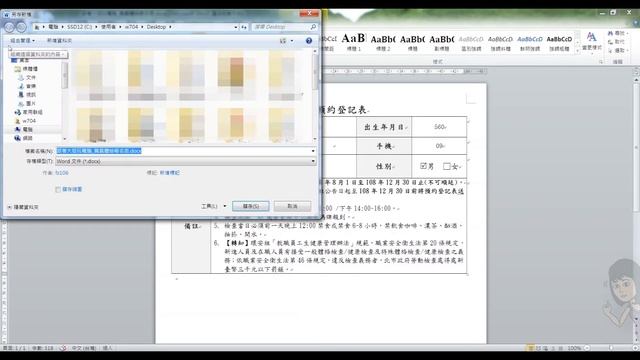Open the view options dropdown arrow
Screen dimensions: 640x360
click(x=292, y=40)
